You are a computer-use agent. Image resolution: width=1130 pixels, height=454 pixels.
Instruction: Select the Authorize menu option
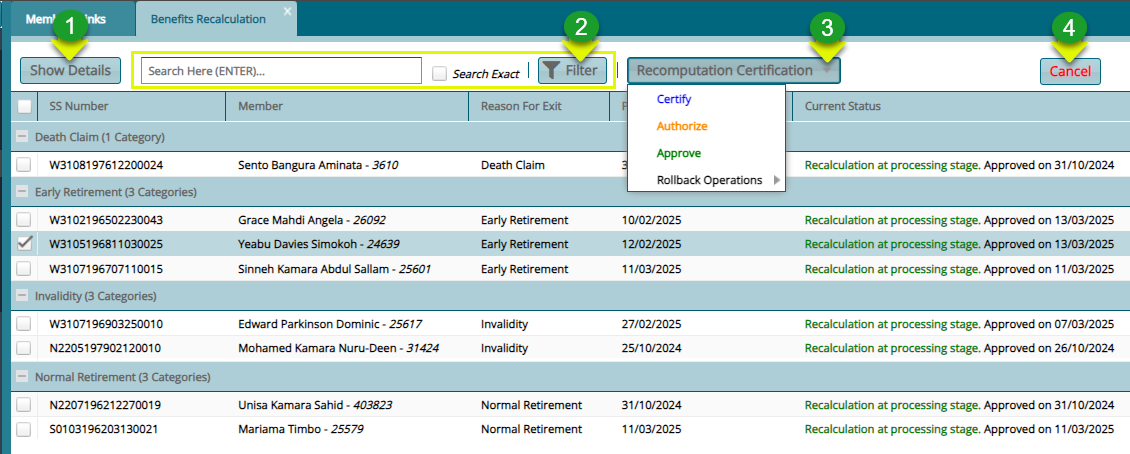click(x=682, y=126)
